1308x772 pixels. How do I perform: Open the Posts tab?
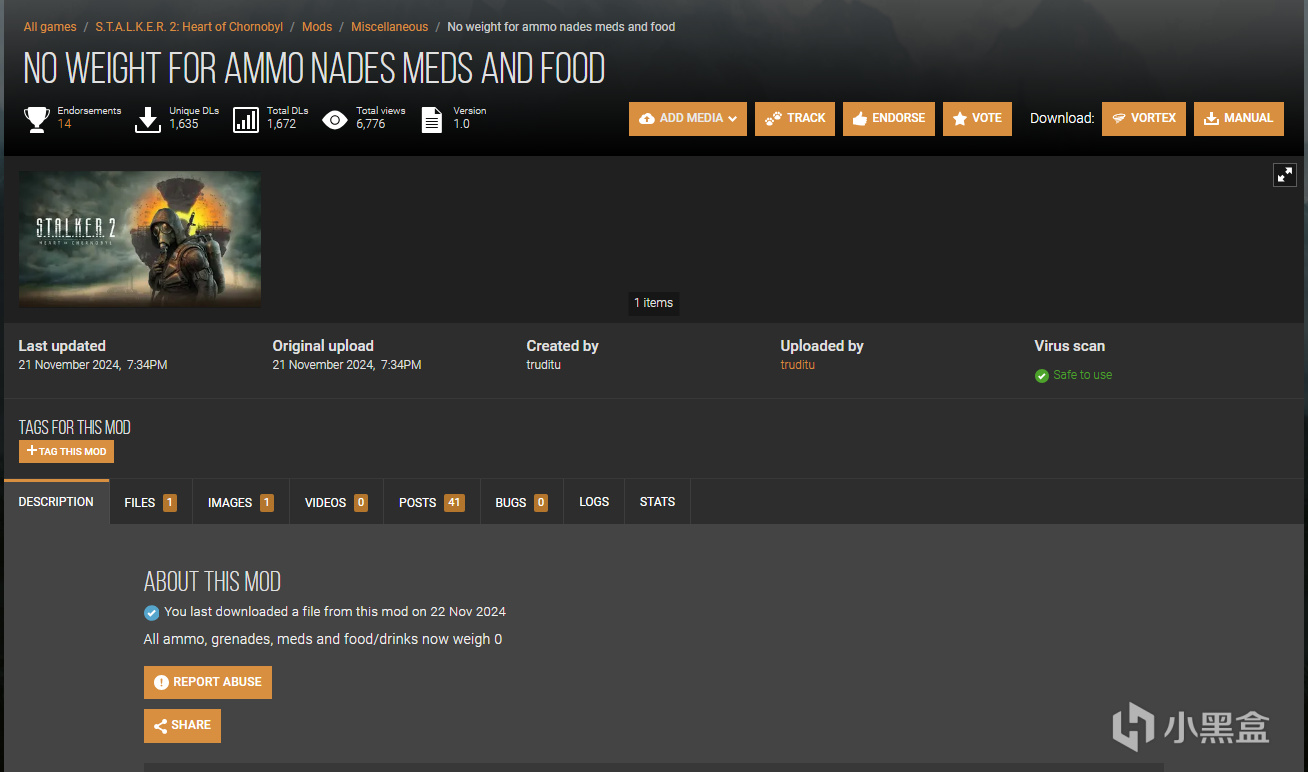(431, 502)
